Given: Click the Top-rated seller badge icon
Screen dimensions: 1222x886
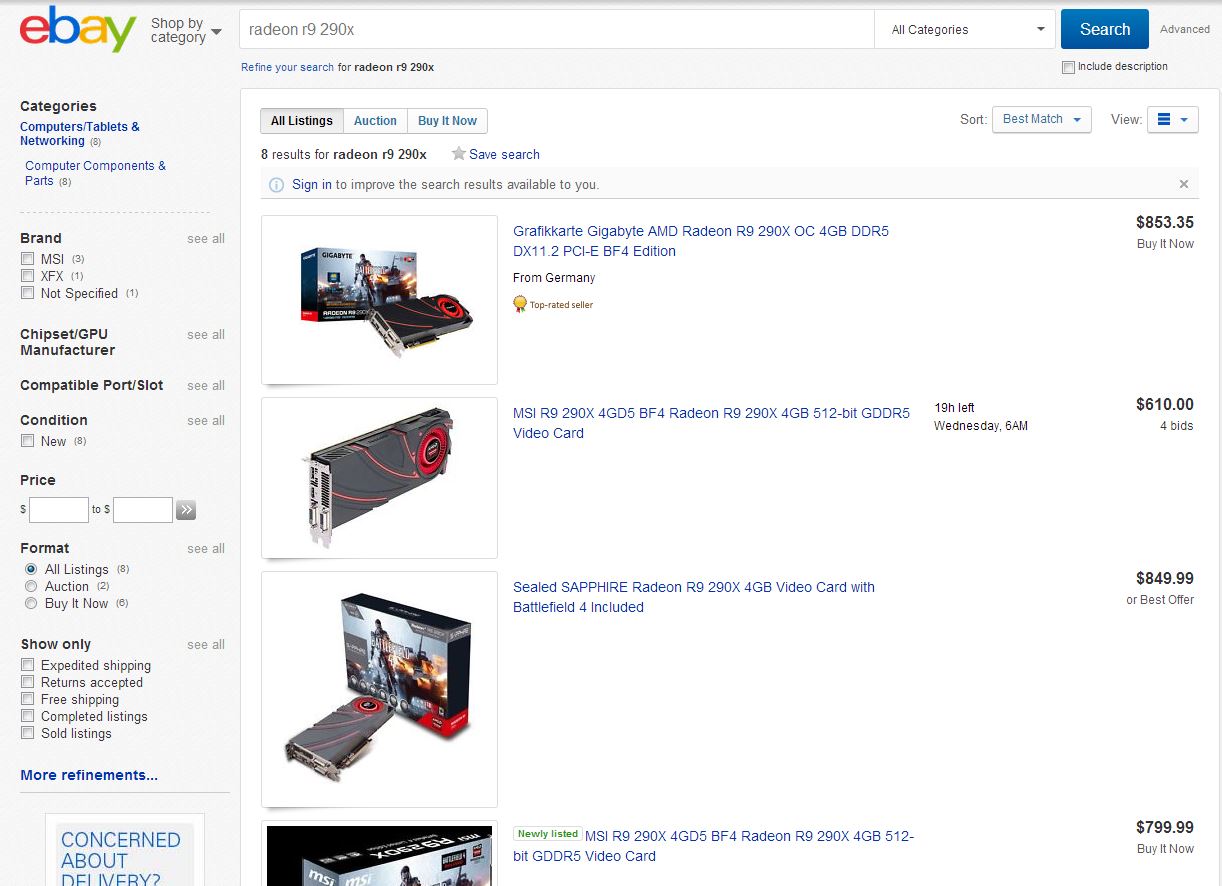Looking at the screenshot, I should 520,304.
